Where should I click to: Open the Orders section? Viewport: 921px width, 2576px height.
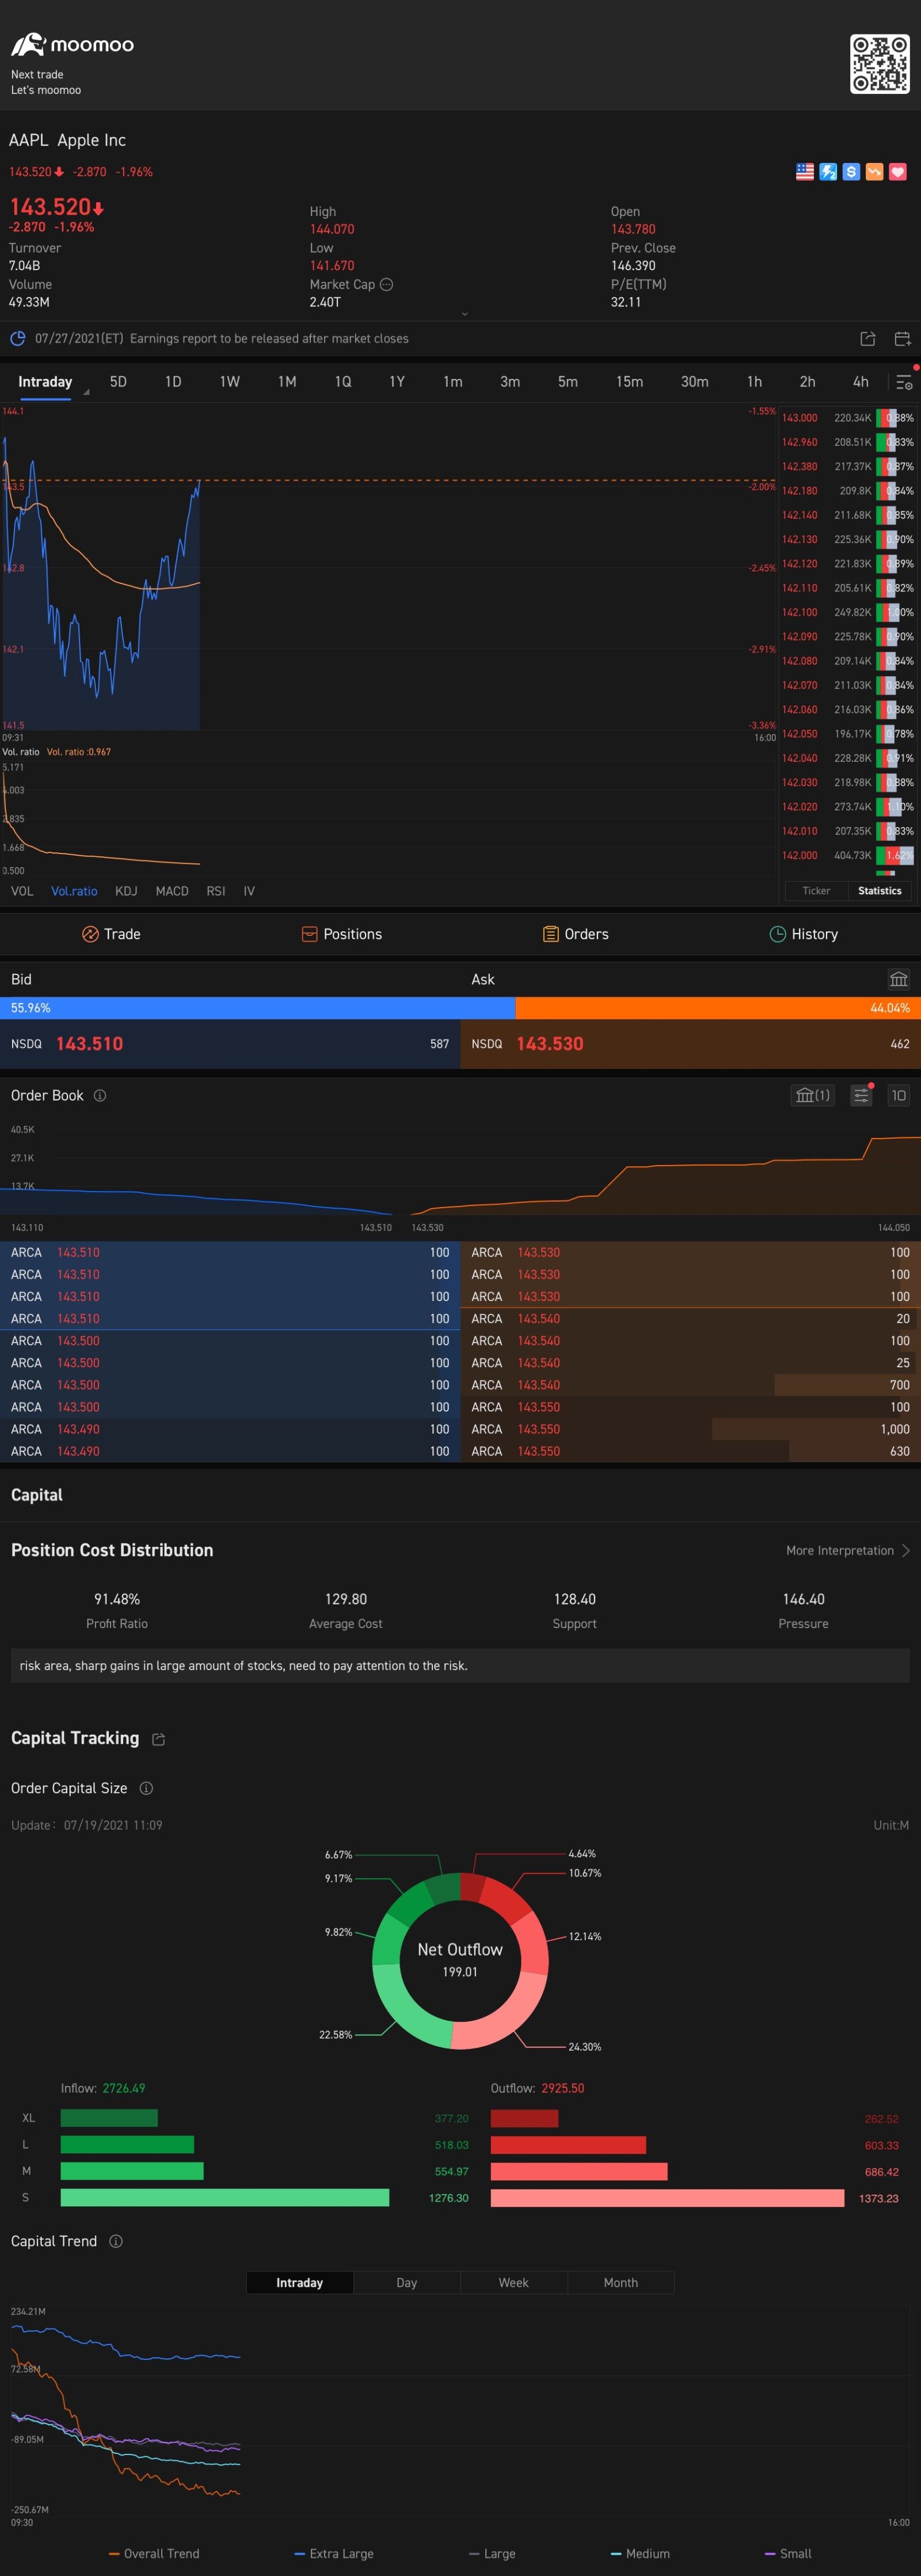pos(575,934)
